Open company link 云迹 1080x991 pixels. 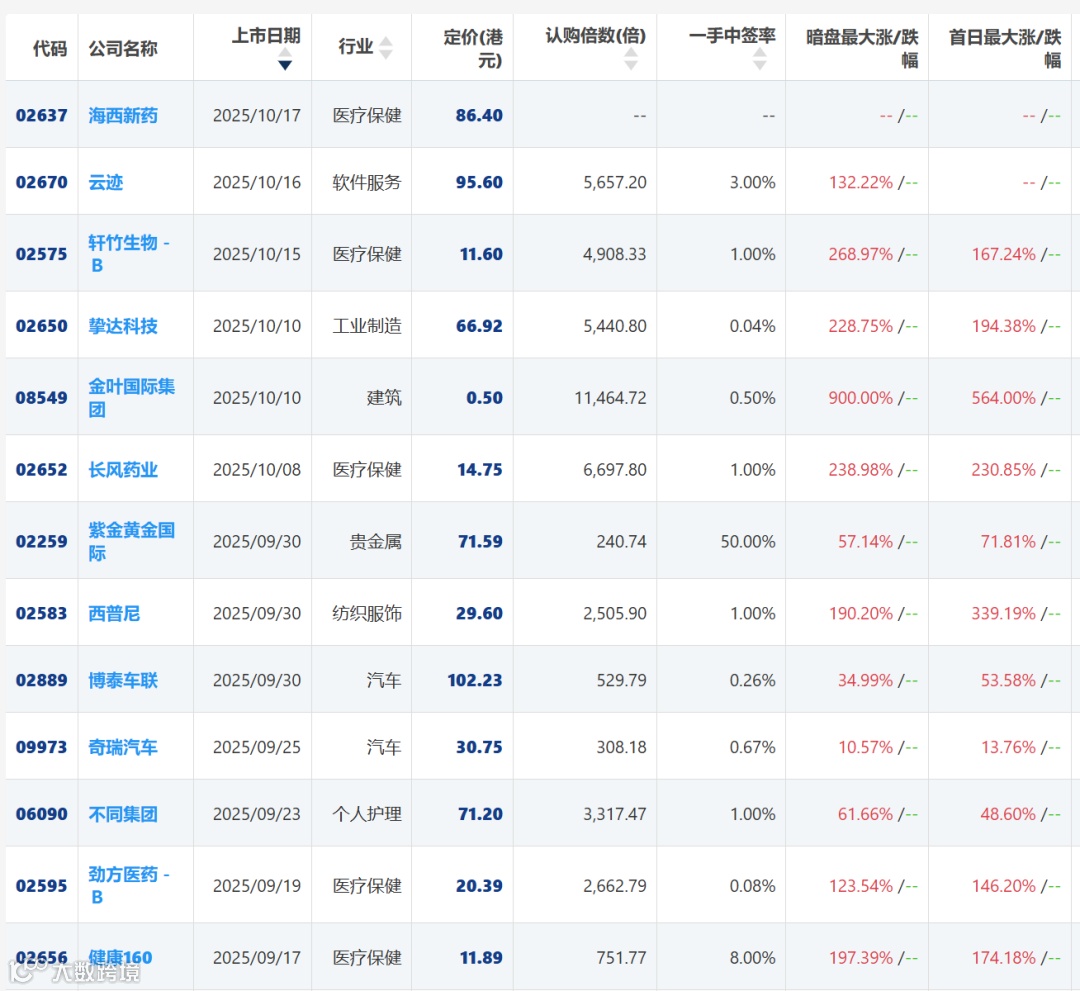105,182
